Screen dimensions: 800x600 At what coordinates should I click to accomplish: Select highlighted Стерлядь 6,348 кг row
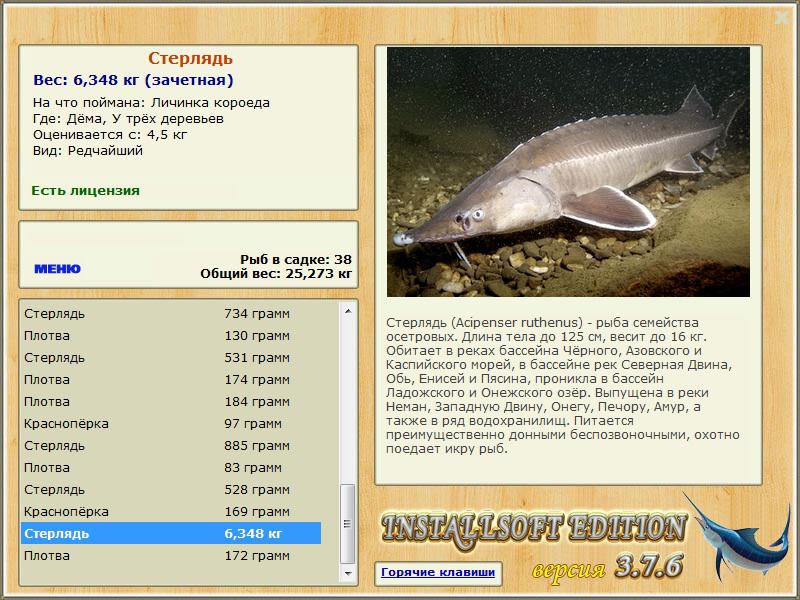click(x=171, y=533)
